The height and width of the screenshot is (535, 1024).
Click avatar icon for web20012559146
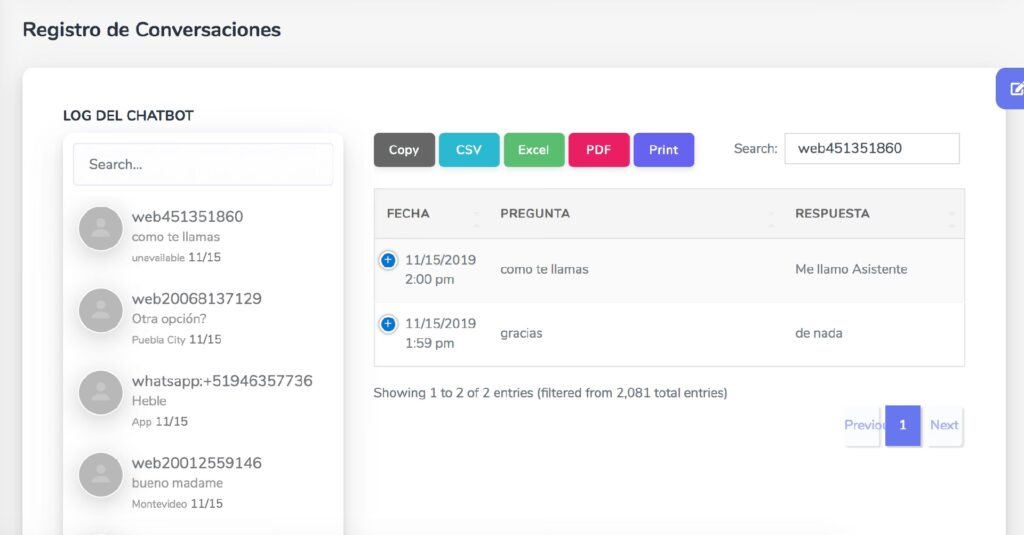point(101,475)
